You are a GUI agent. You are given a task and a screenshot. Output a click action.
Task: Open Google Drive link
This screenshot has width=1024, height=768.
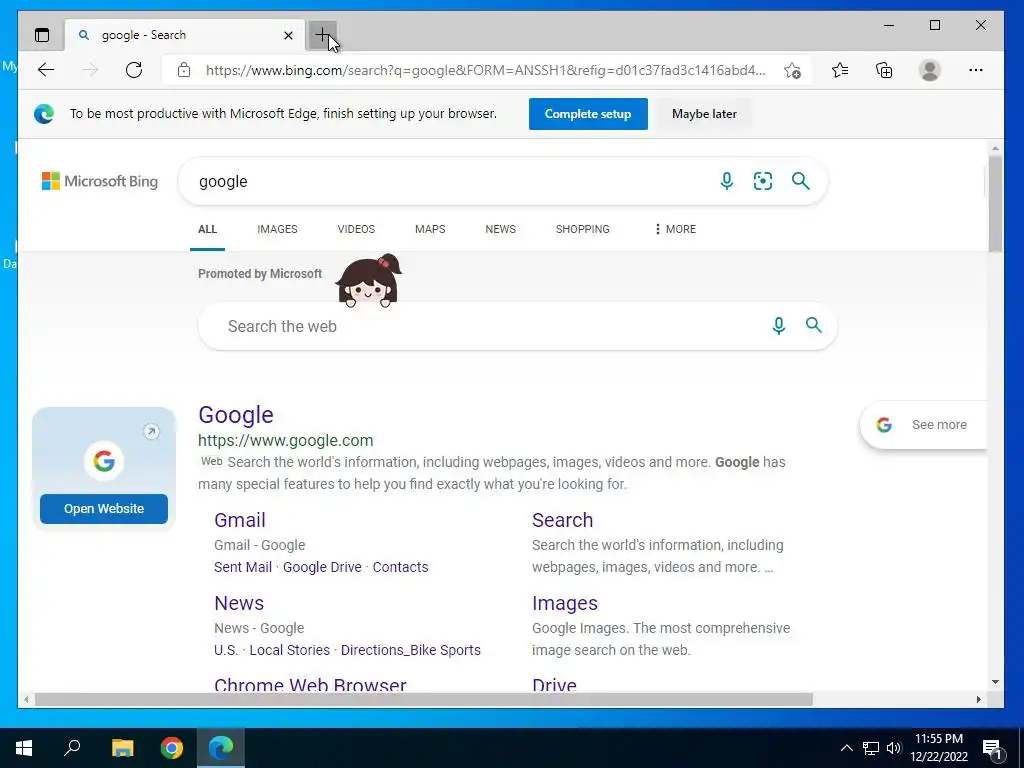[322, 567]
